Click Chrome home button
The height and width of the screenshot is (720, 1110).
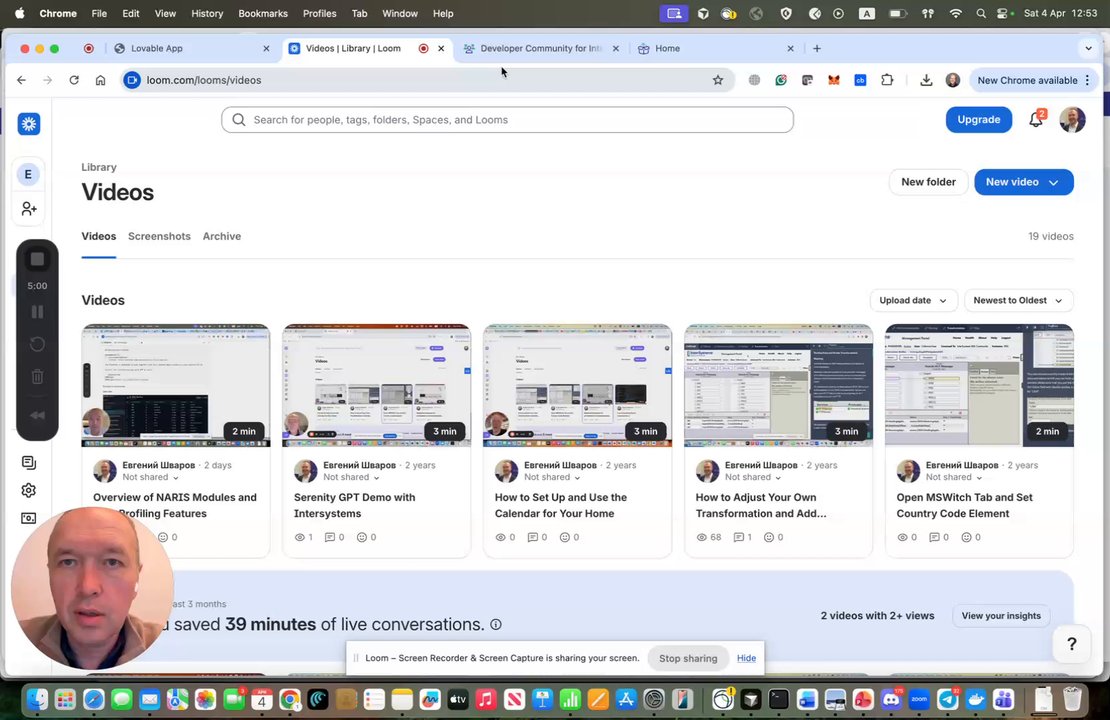(101, 80)
